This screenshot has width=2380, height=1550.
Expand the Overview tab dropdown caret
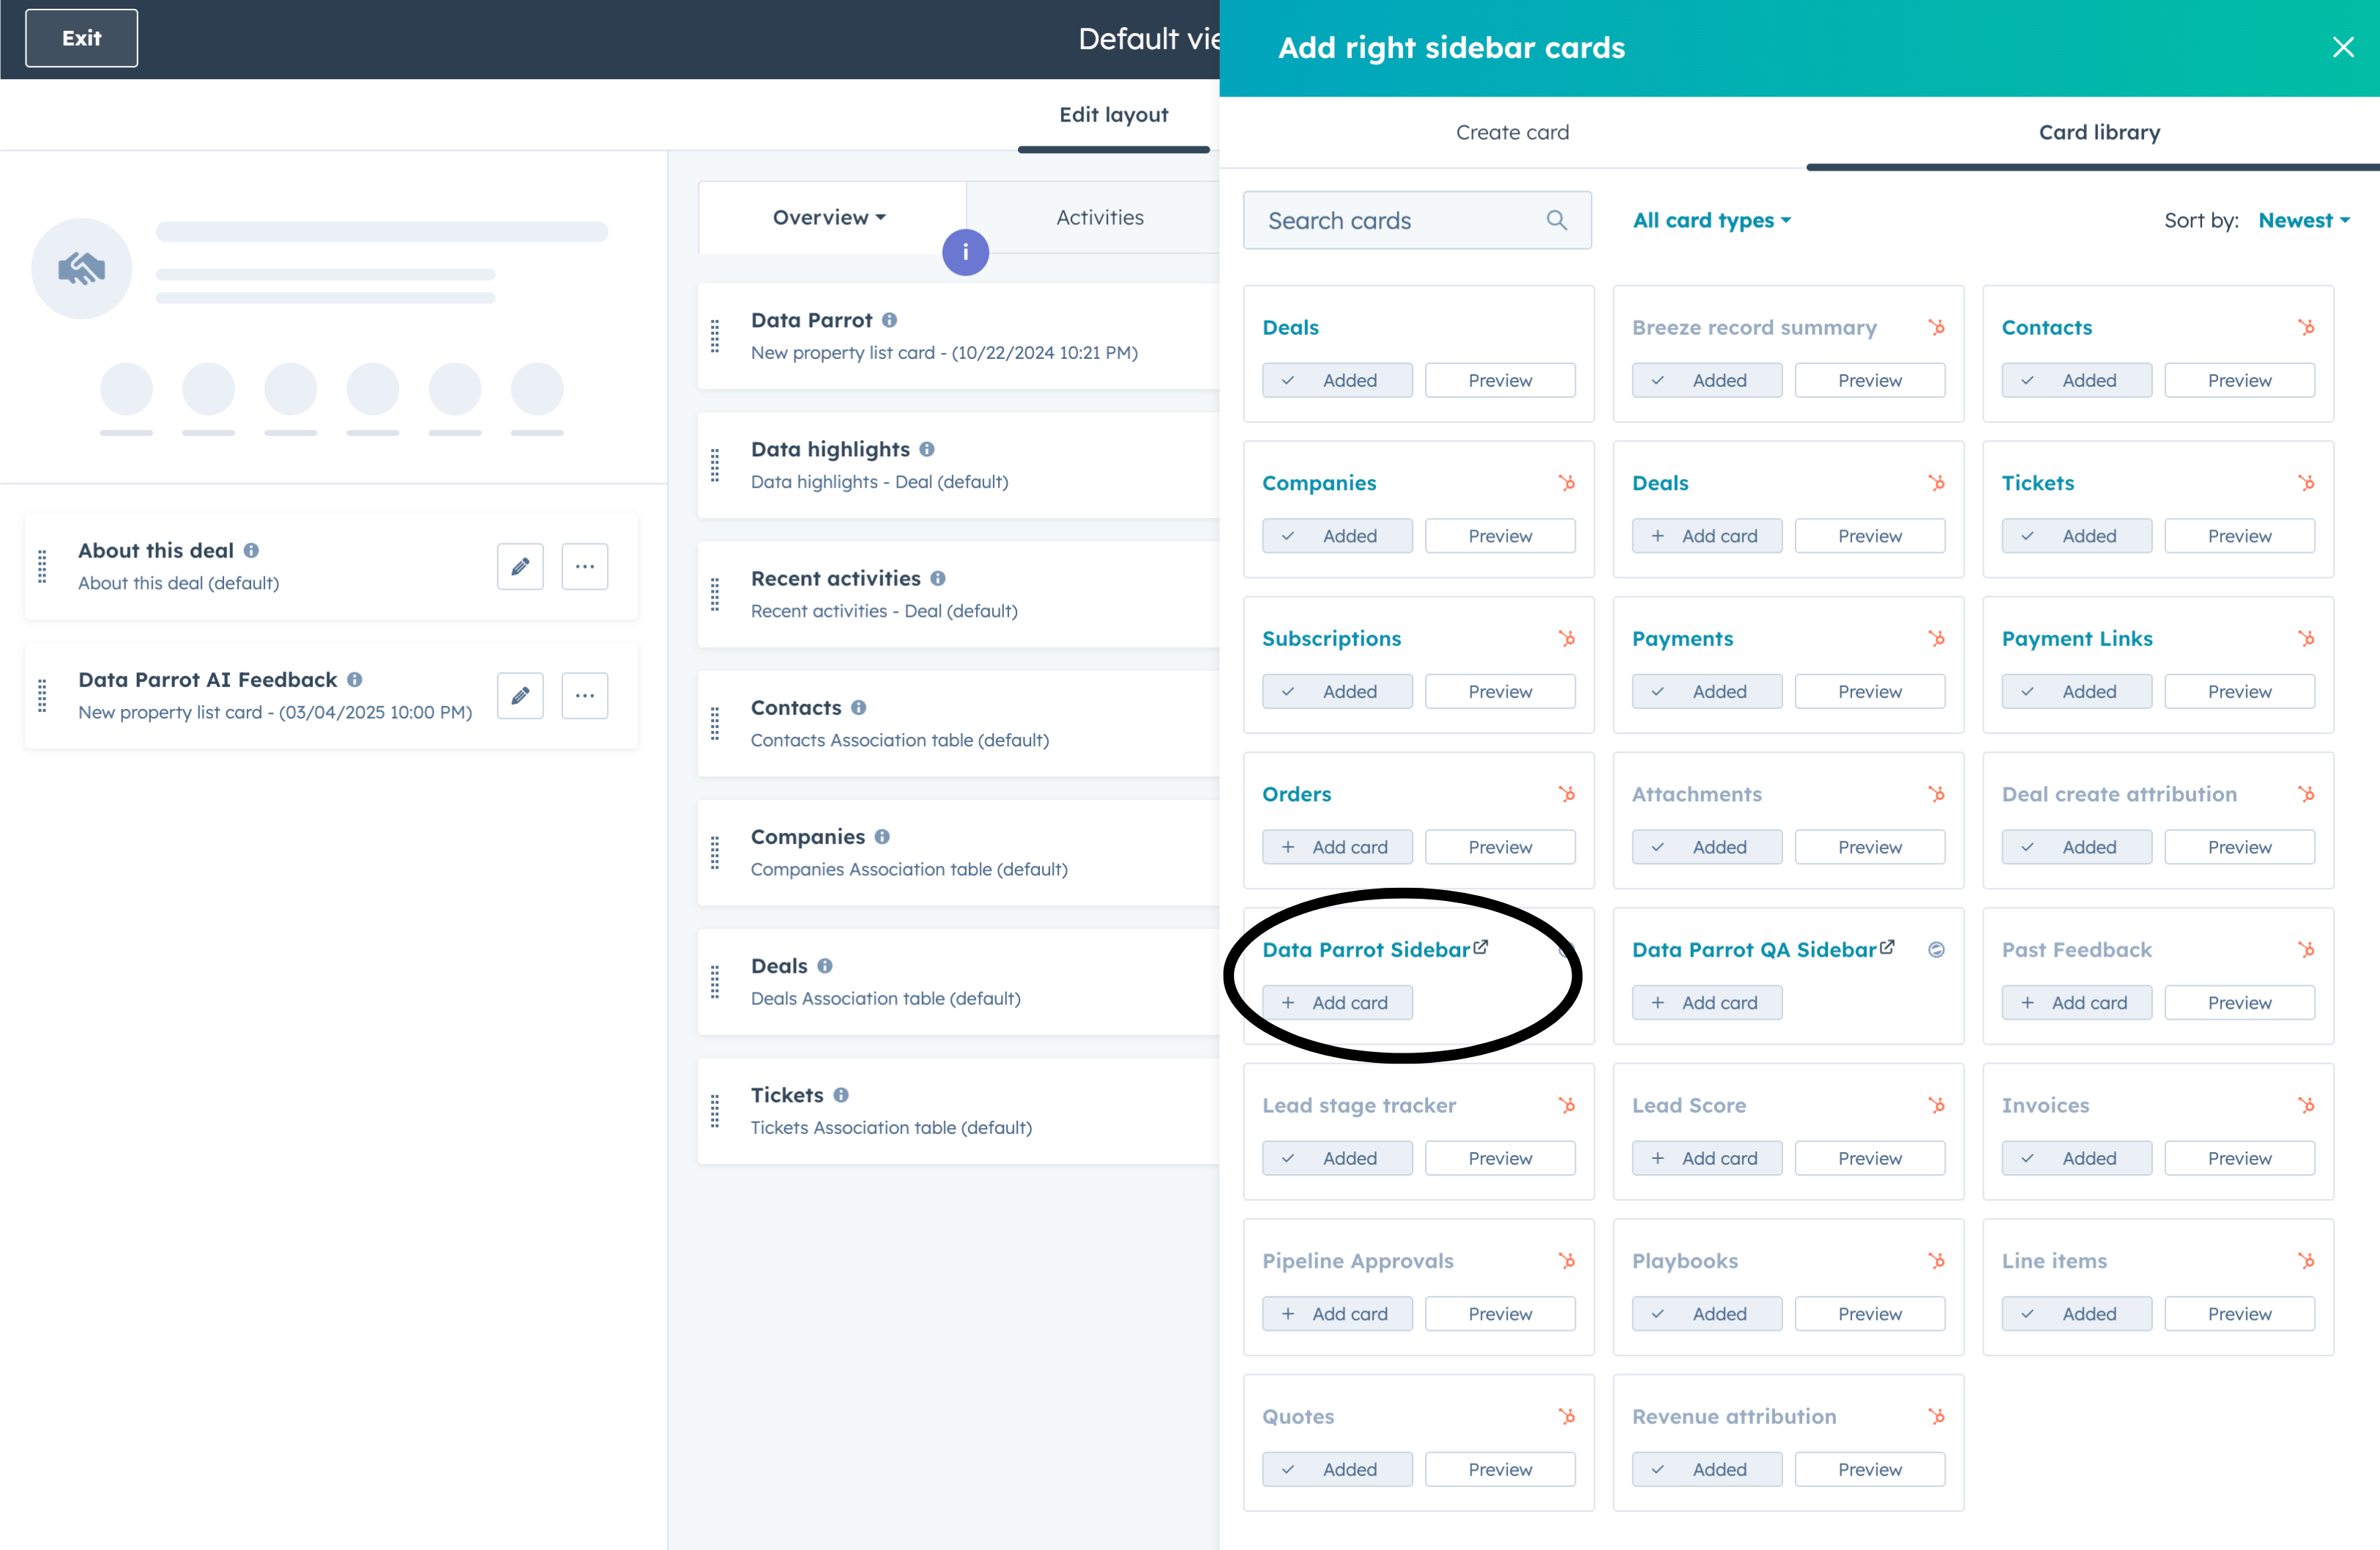[x=881, y=217]
